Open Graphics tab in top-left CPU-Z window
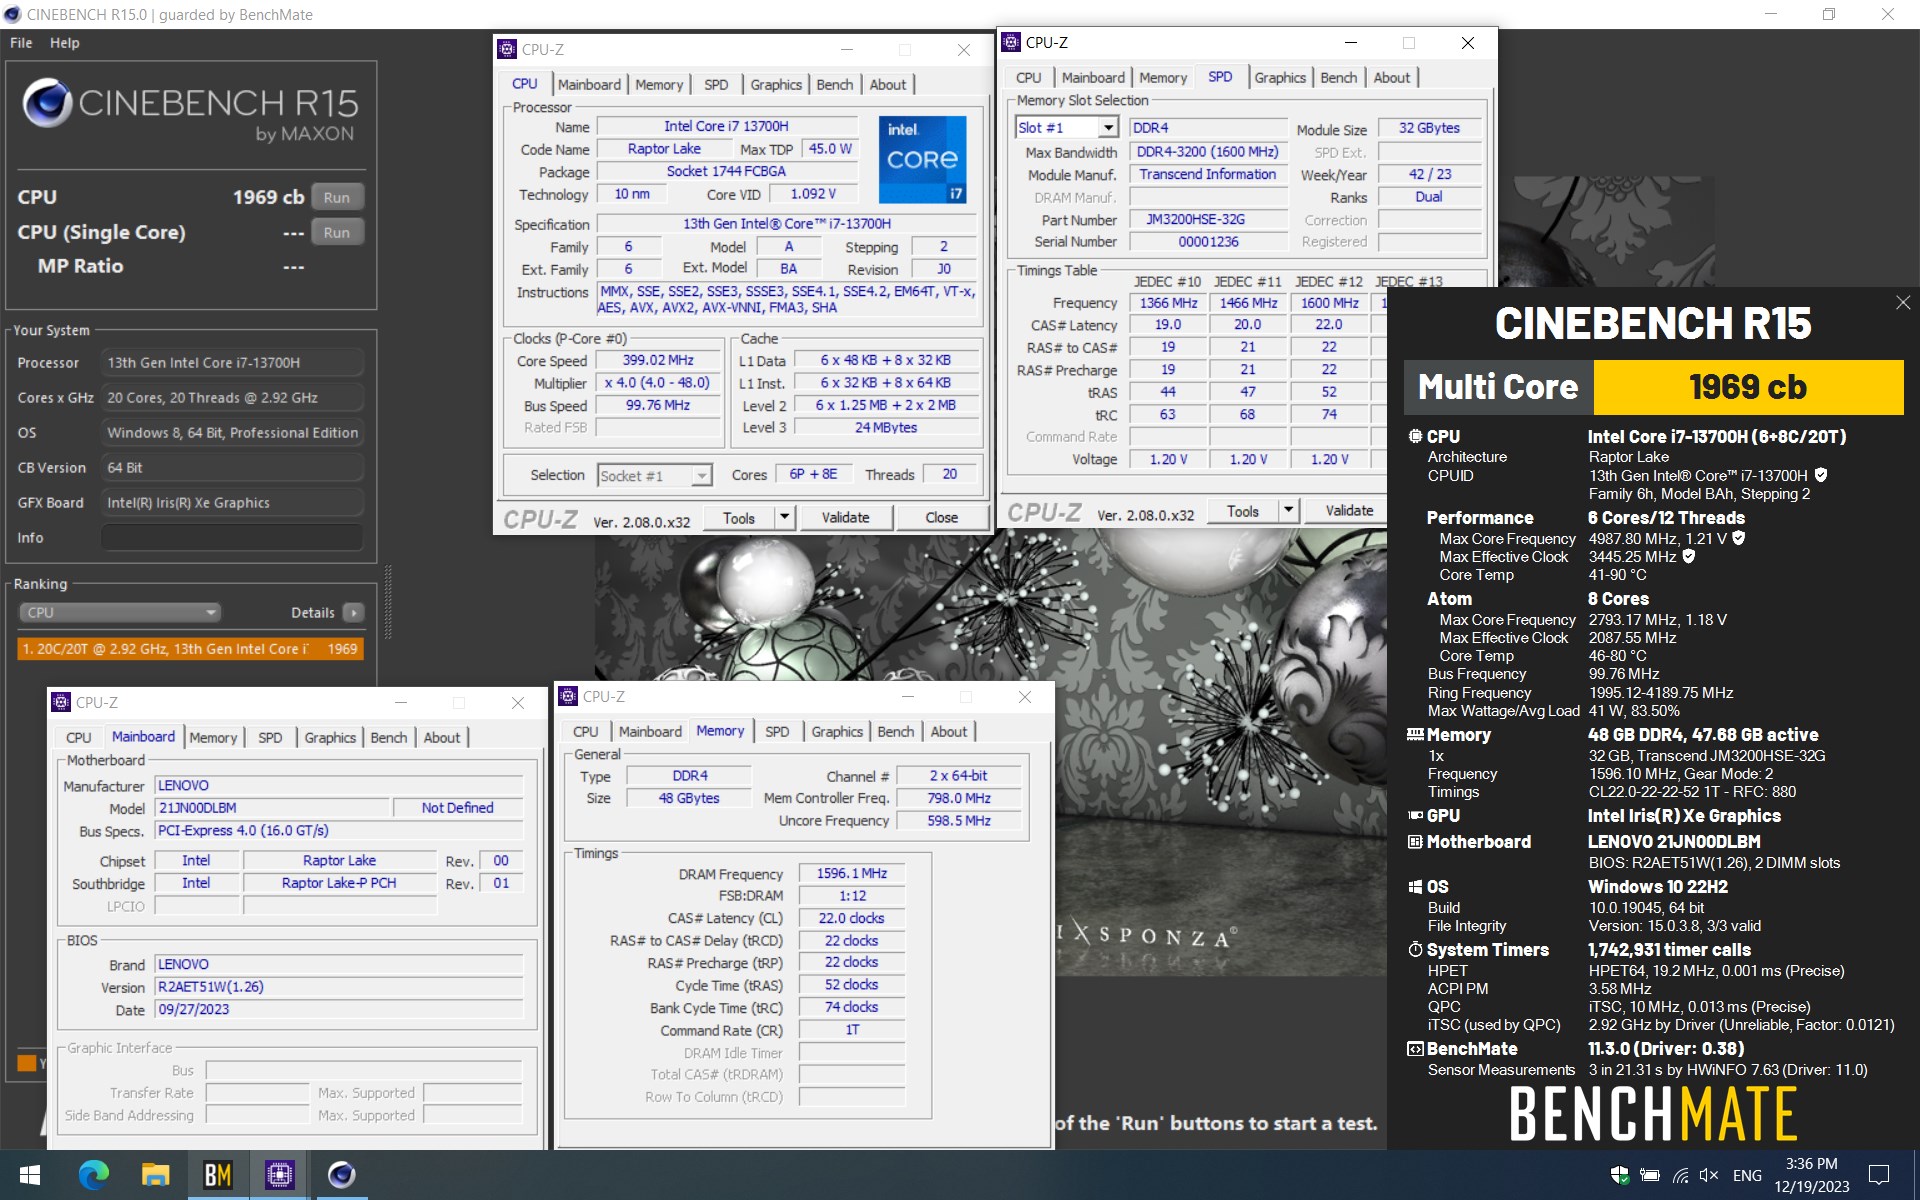 pos(776,85)
